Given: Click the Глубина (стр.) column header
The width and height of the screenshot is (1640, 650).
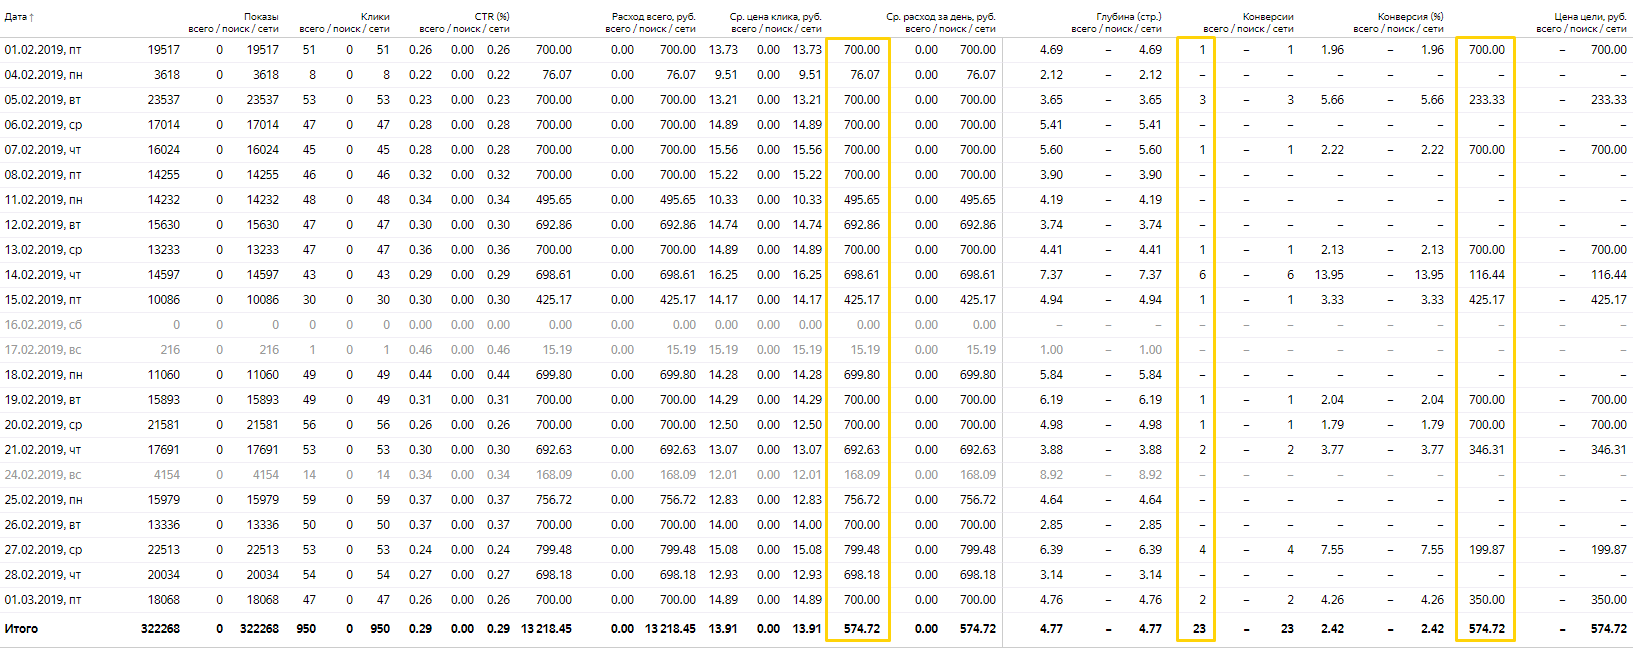Looking at the screenshot, I should coord(1129,17).
